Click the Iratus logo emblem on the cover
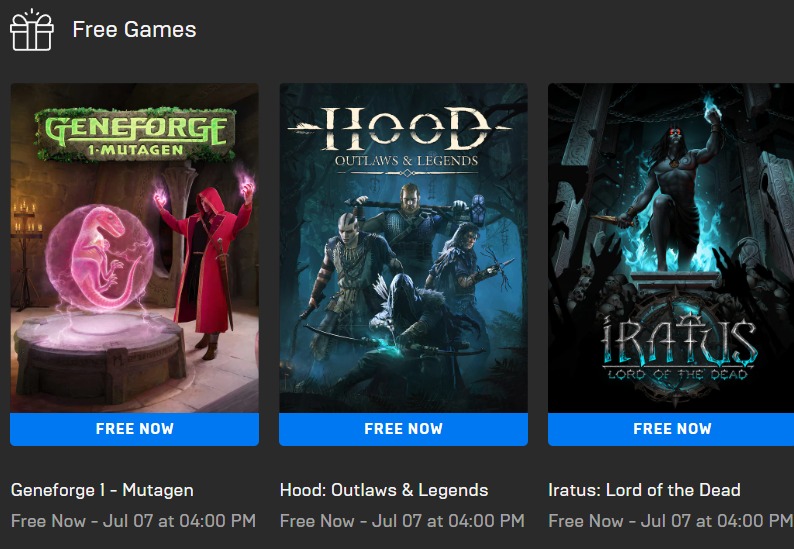The image size is (794, 549). point(678,349)
